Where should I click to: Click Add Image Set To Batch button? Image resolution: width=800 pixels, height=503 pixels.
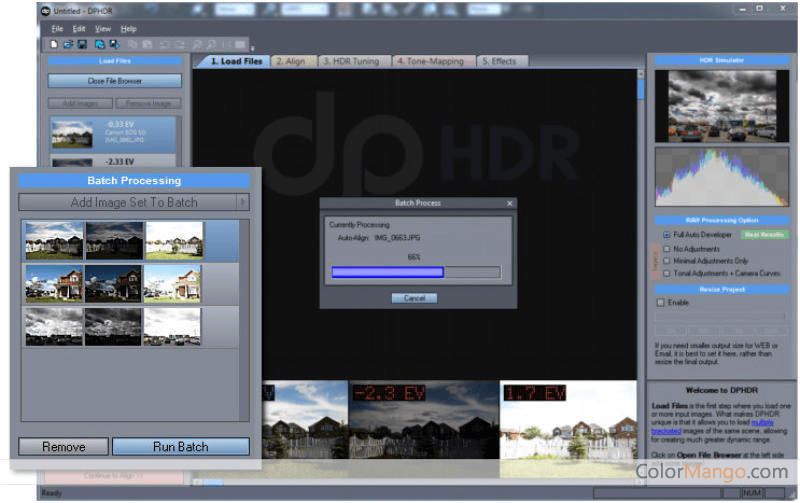click(x=128, y=202)
